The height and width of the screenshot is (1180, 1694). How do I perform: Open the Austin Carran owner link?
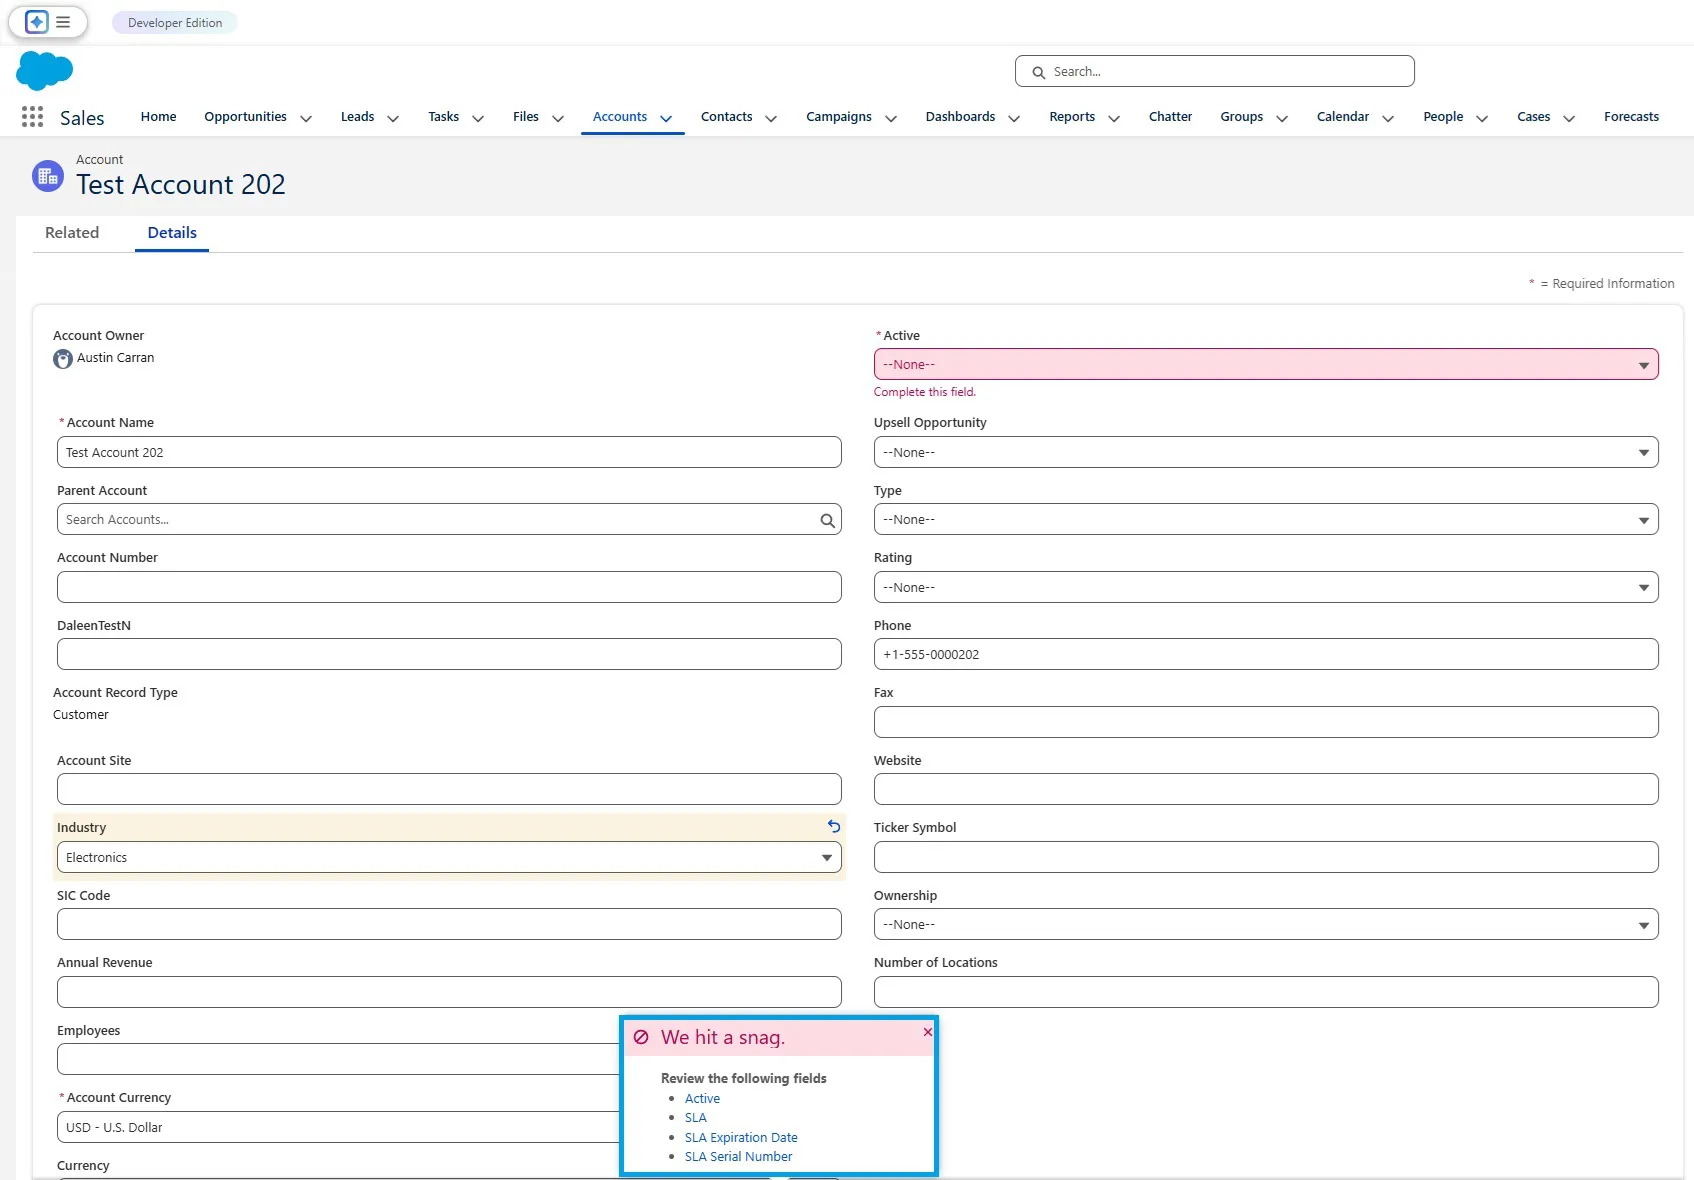click(116, 358)
